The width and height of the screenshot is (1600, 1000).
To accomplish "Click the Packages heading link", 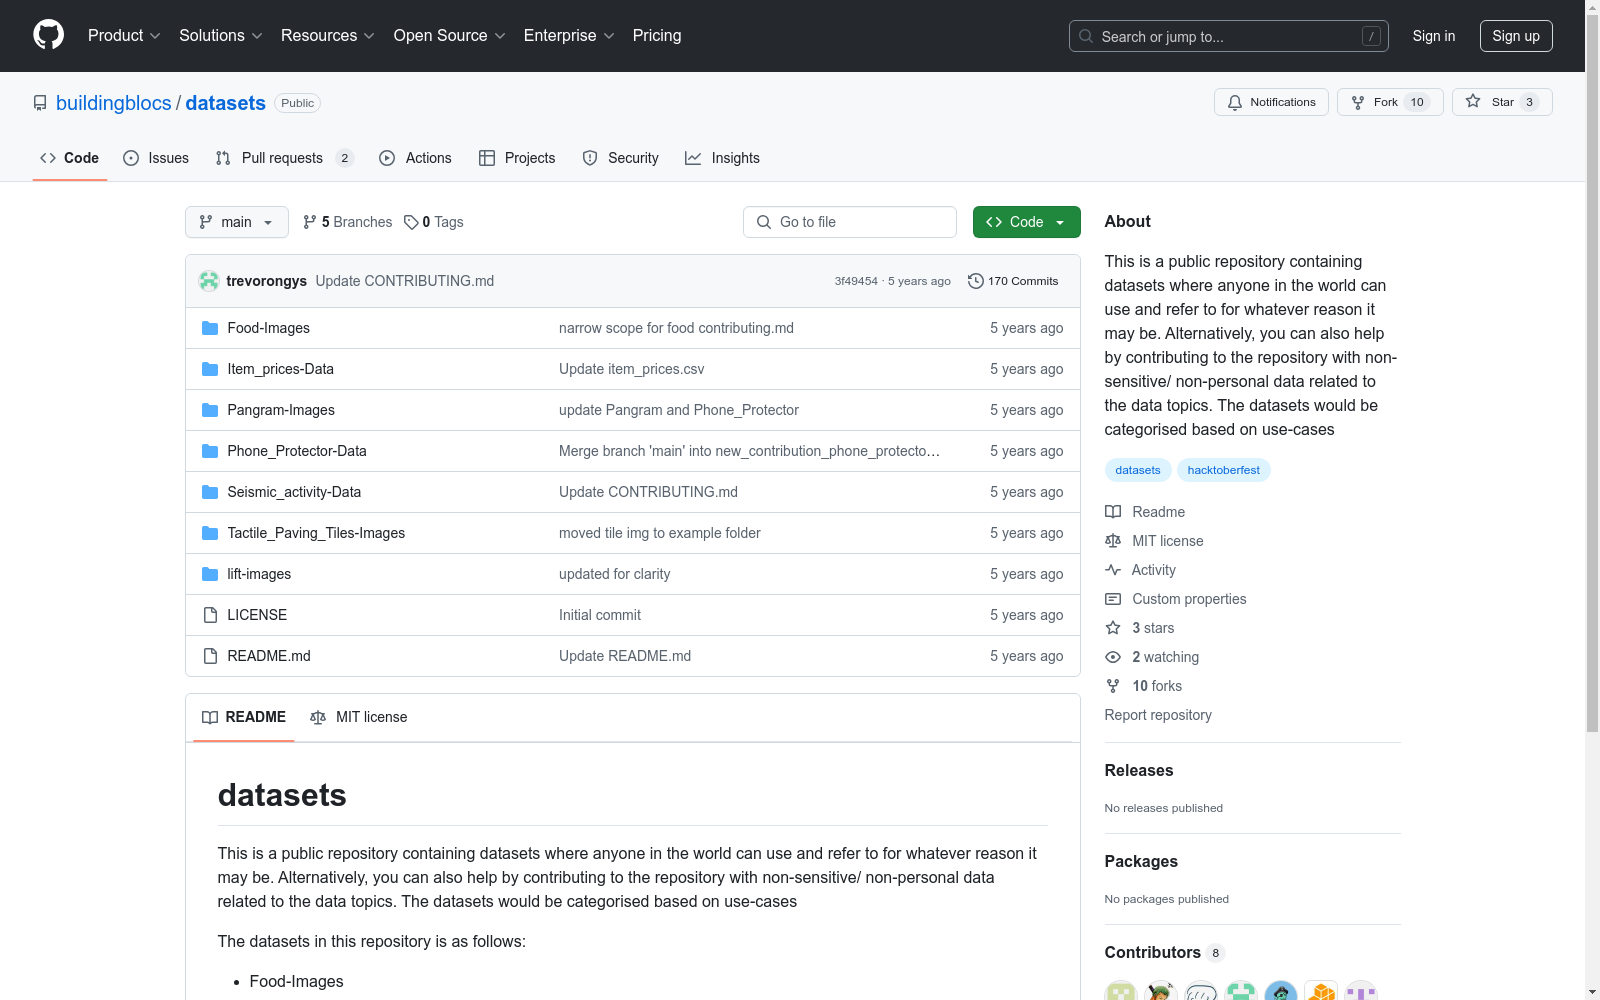I will click(x=1141, y=862).
